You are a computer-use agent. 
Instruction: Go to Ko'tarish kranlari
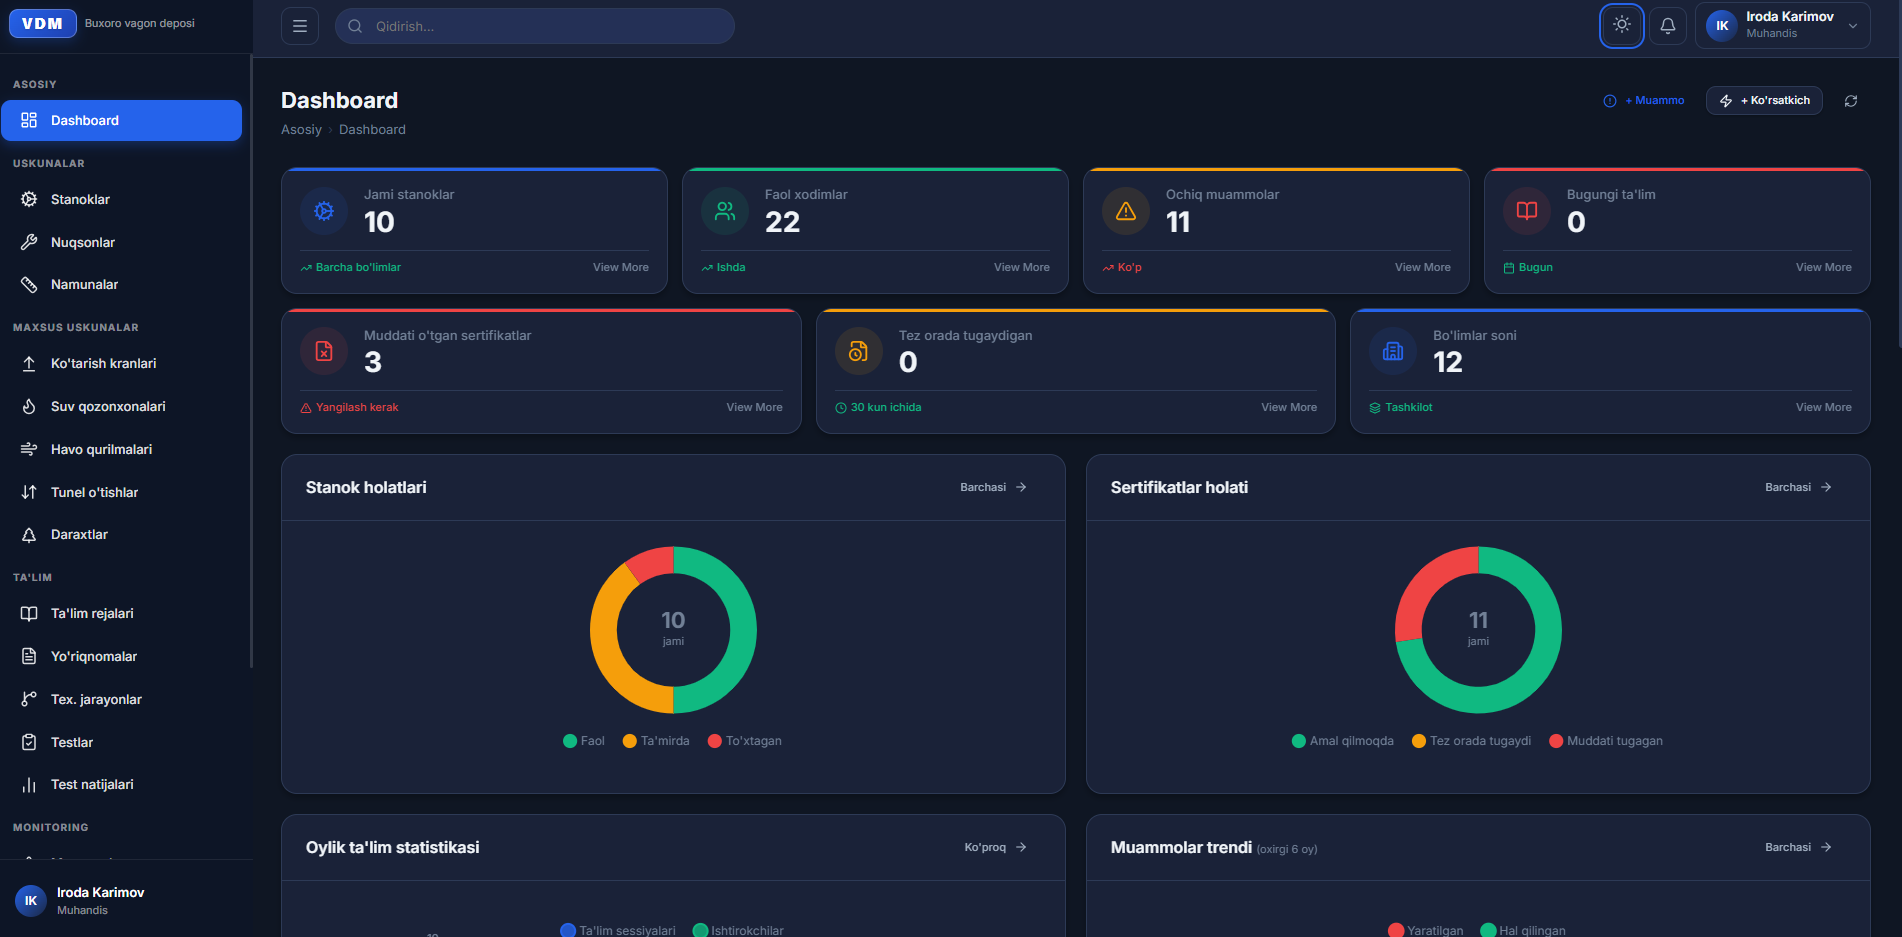(121, 363)
